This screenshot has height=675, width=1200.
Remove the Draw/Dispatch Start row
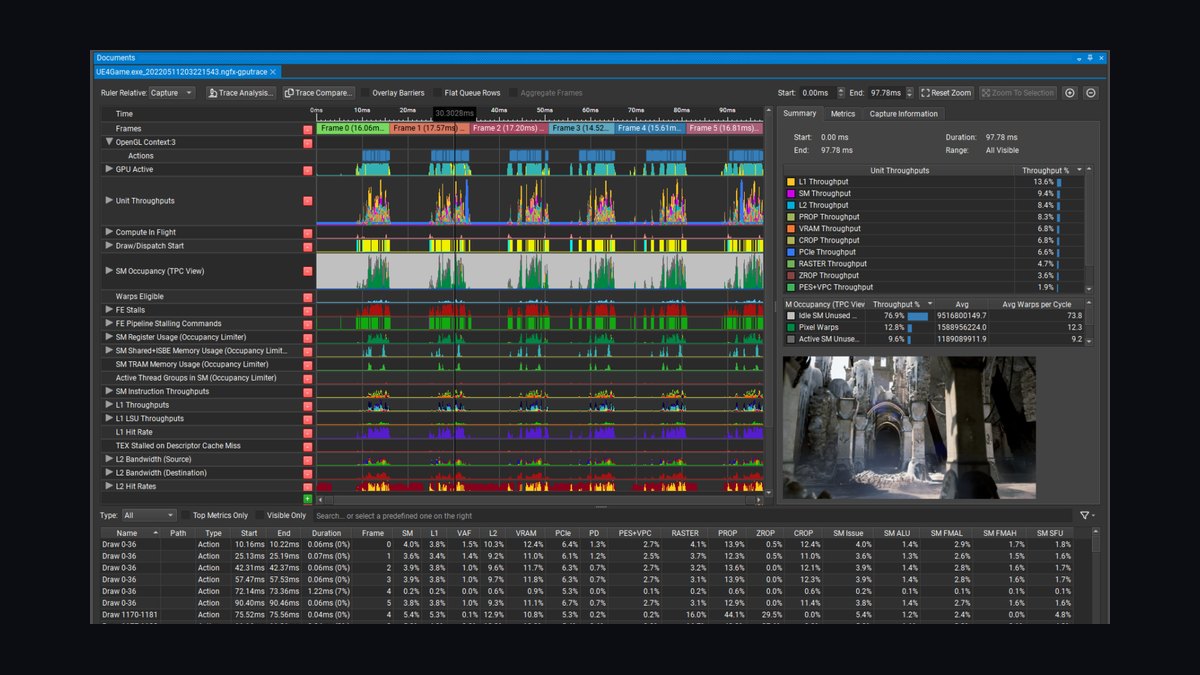tap(308, 246)
